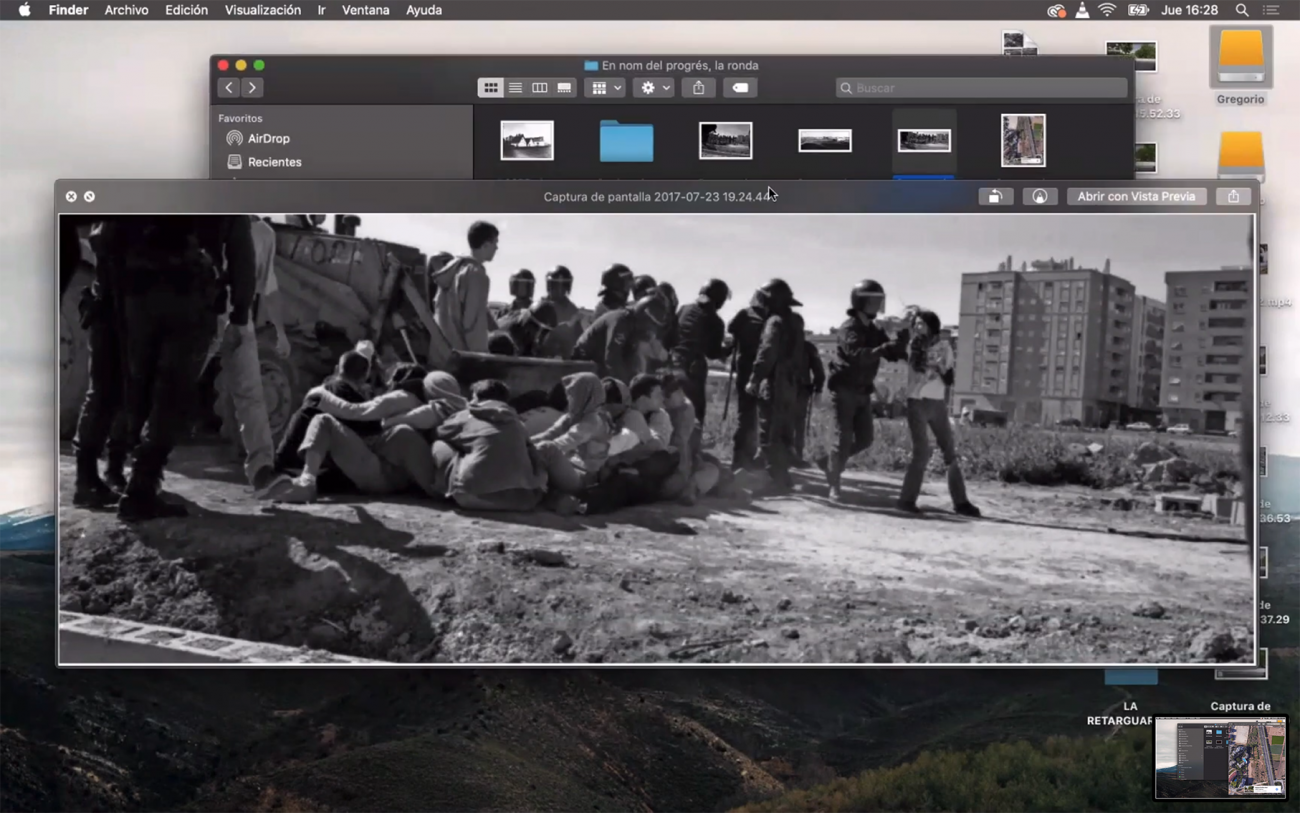Image resolution: width=1300 pixels, height=813 pixels.
Task: Open the Notification Center icon
Action: pyautogui.click(x=1271, y=10)
